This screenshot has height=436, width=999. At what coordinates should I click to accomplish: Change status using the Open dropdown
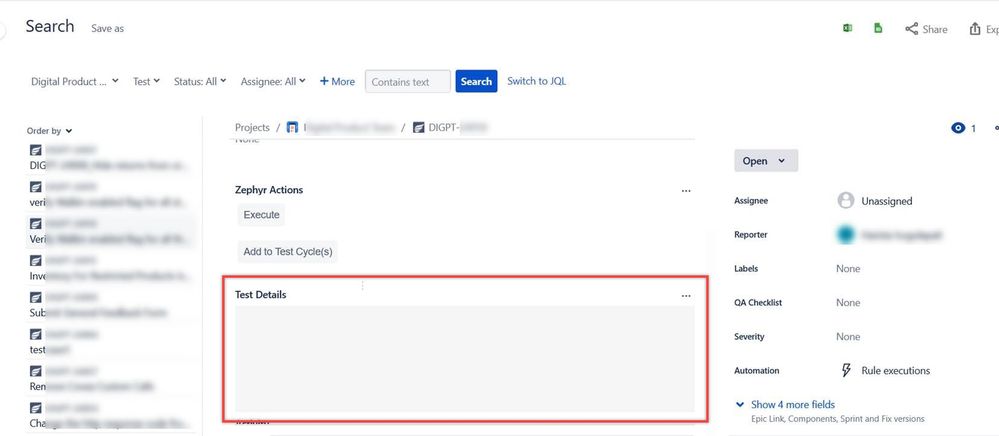click(766, 161)
